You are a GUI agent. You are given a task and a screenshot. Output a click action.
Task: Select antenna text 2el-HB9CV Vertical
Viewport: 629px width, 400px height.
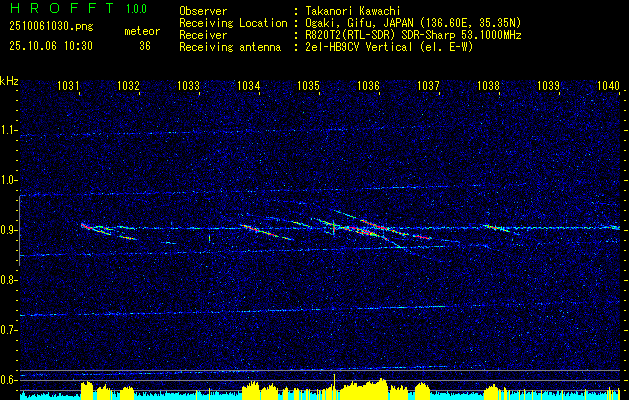coord(359,47)
